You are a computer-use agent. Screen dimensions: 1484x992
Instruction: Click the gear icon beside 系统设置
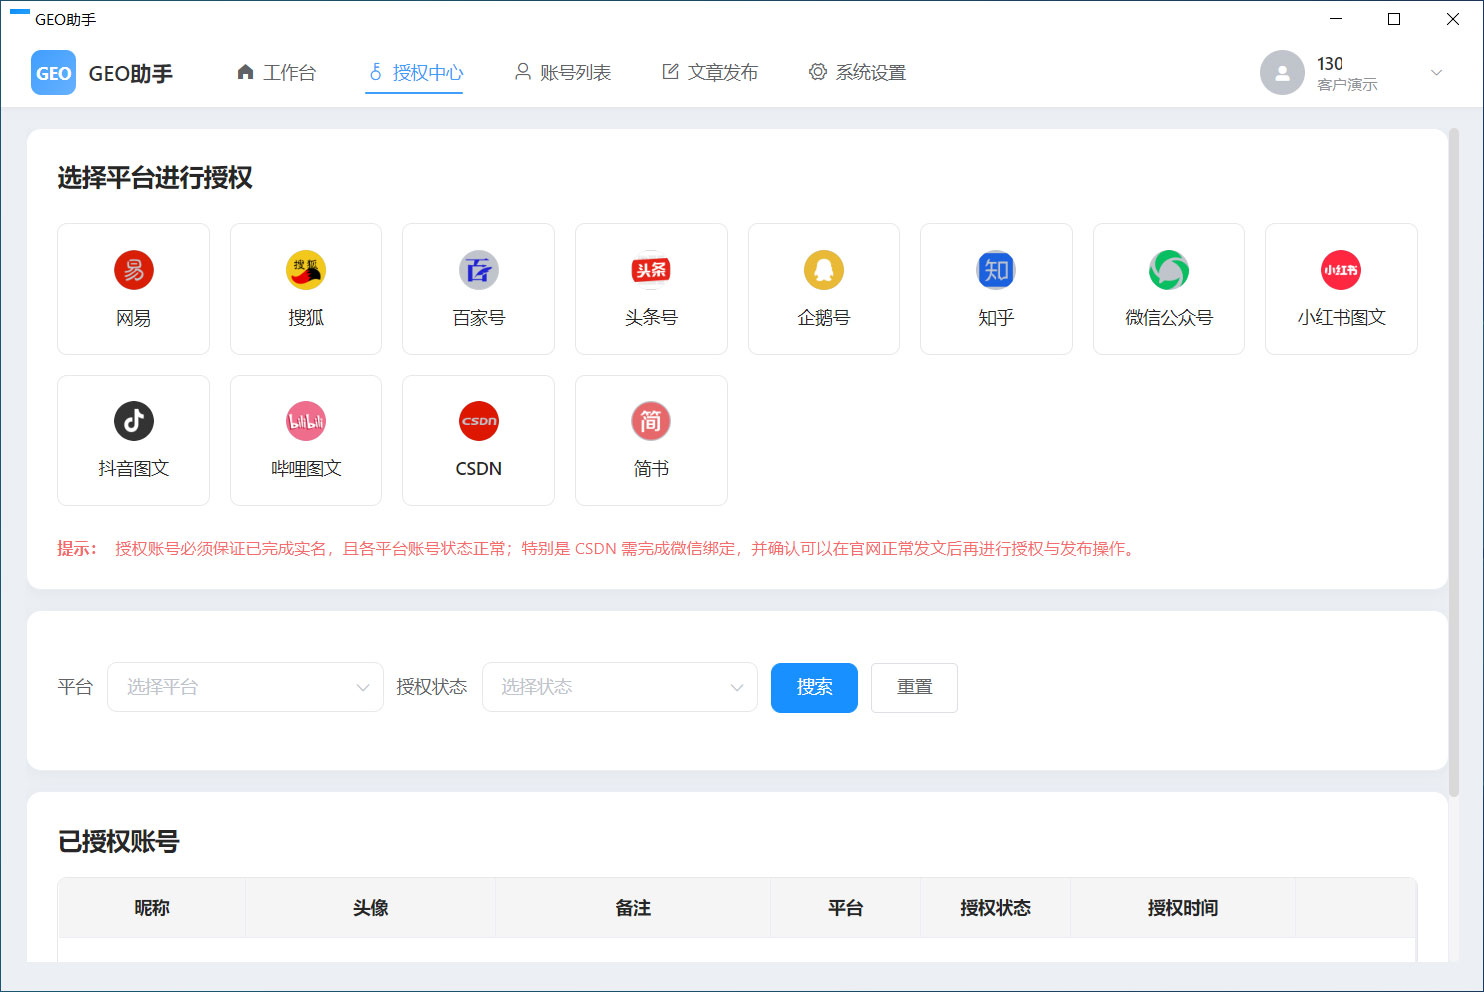pyautogui.click(x=818, y=72)
